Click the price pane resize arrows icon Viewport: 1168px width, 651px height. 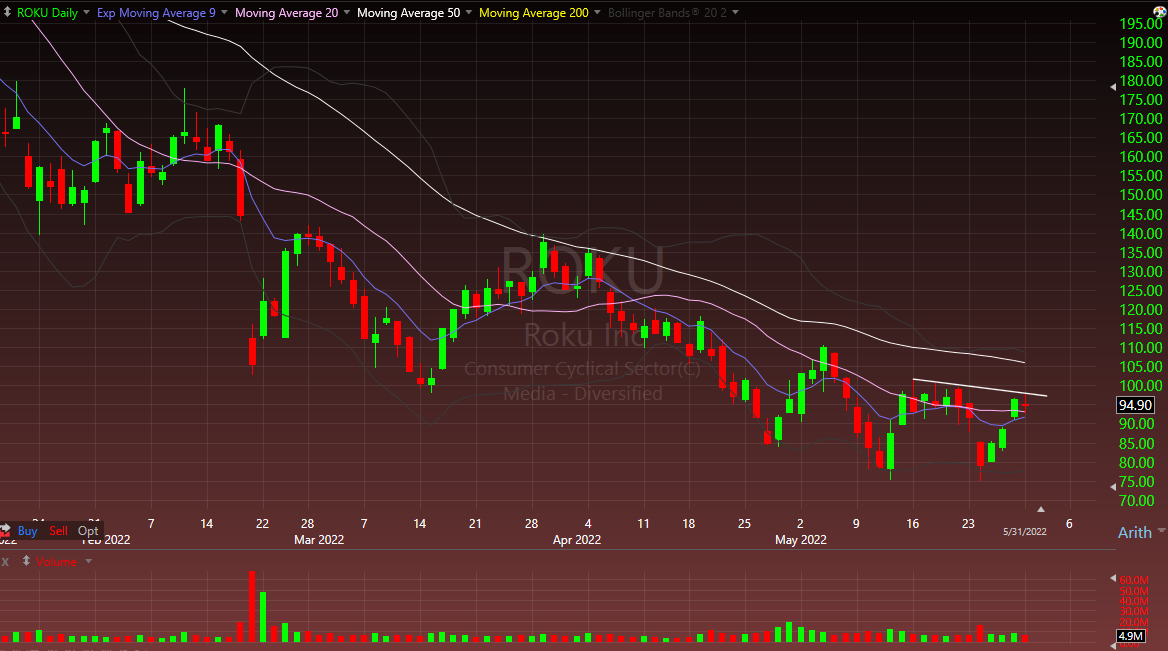coord(7,12)
